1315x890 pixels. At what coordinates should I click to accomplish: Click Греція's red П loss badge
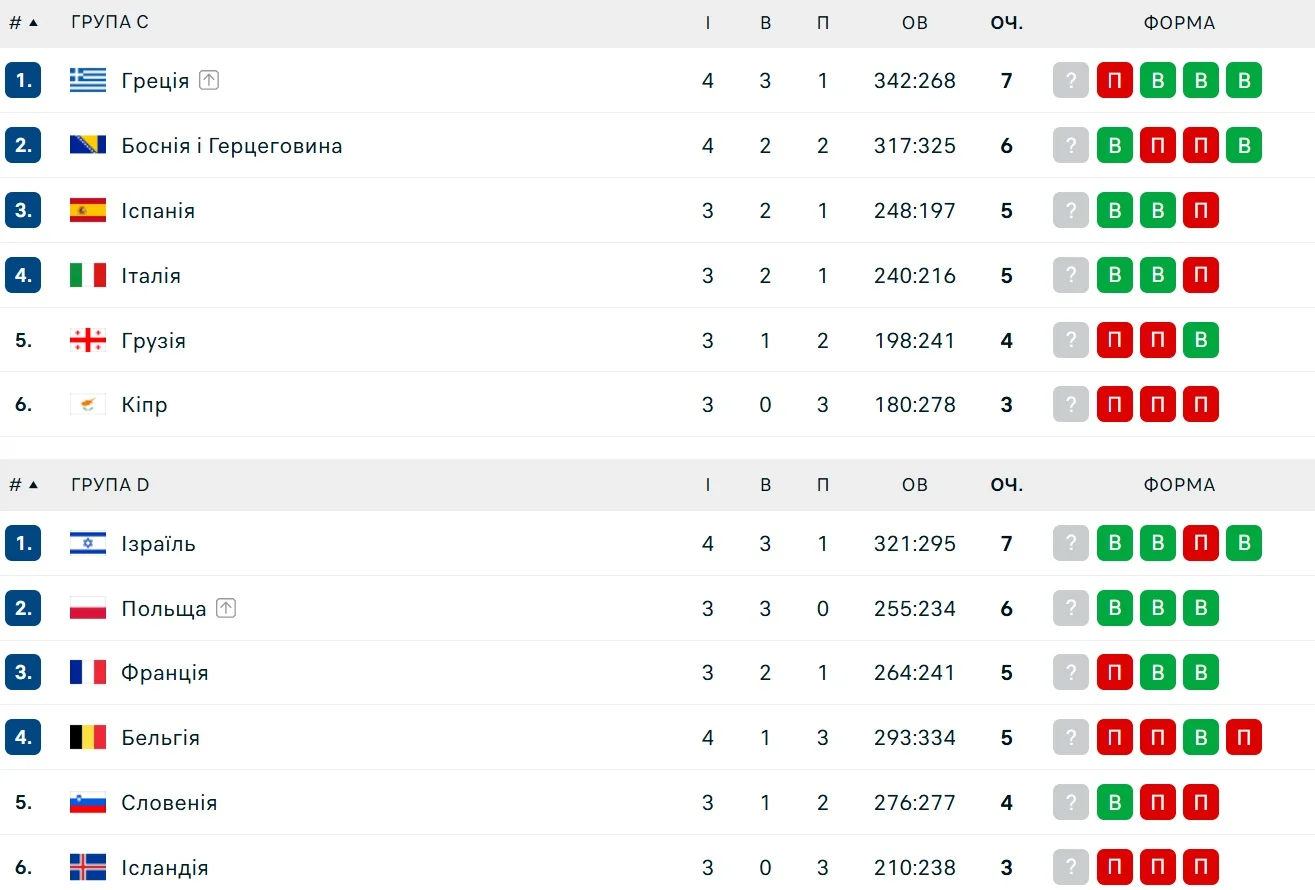[1114, 80]
